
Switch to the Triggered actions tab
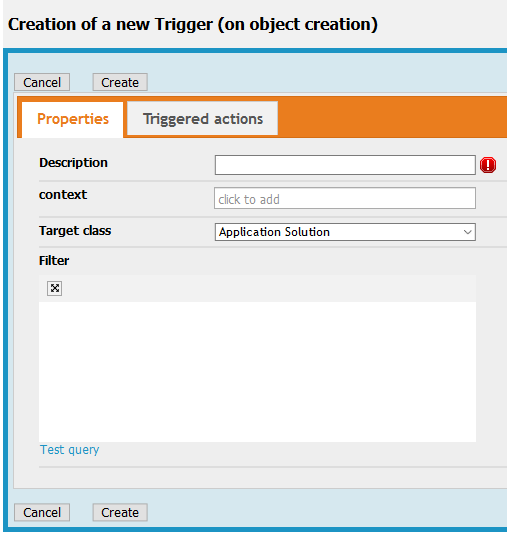[x=202, y=119]
